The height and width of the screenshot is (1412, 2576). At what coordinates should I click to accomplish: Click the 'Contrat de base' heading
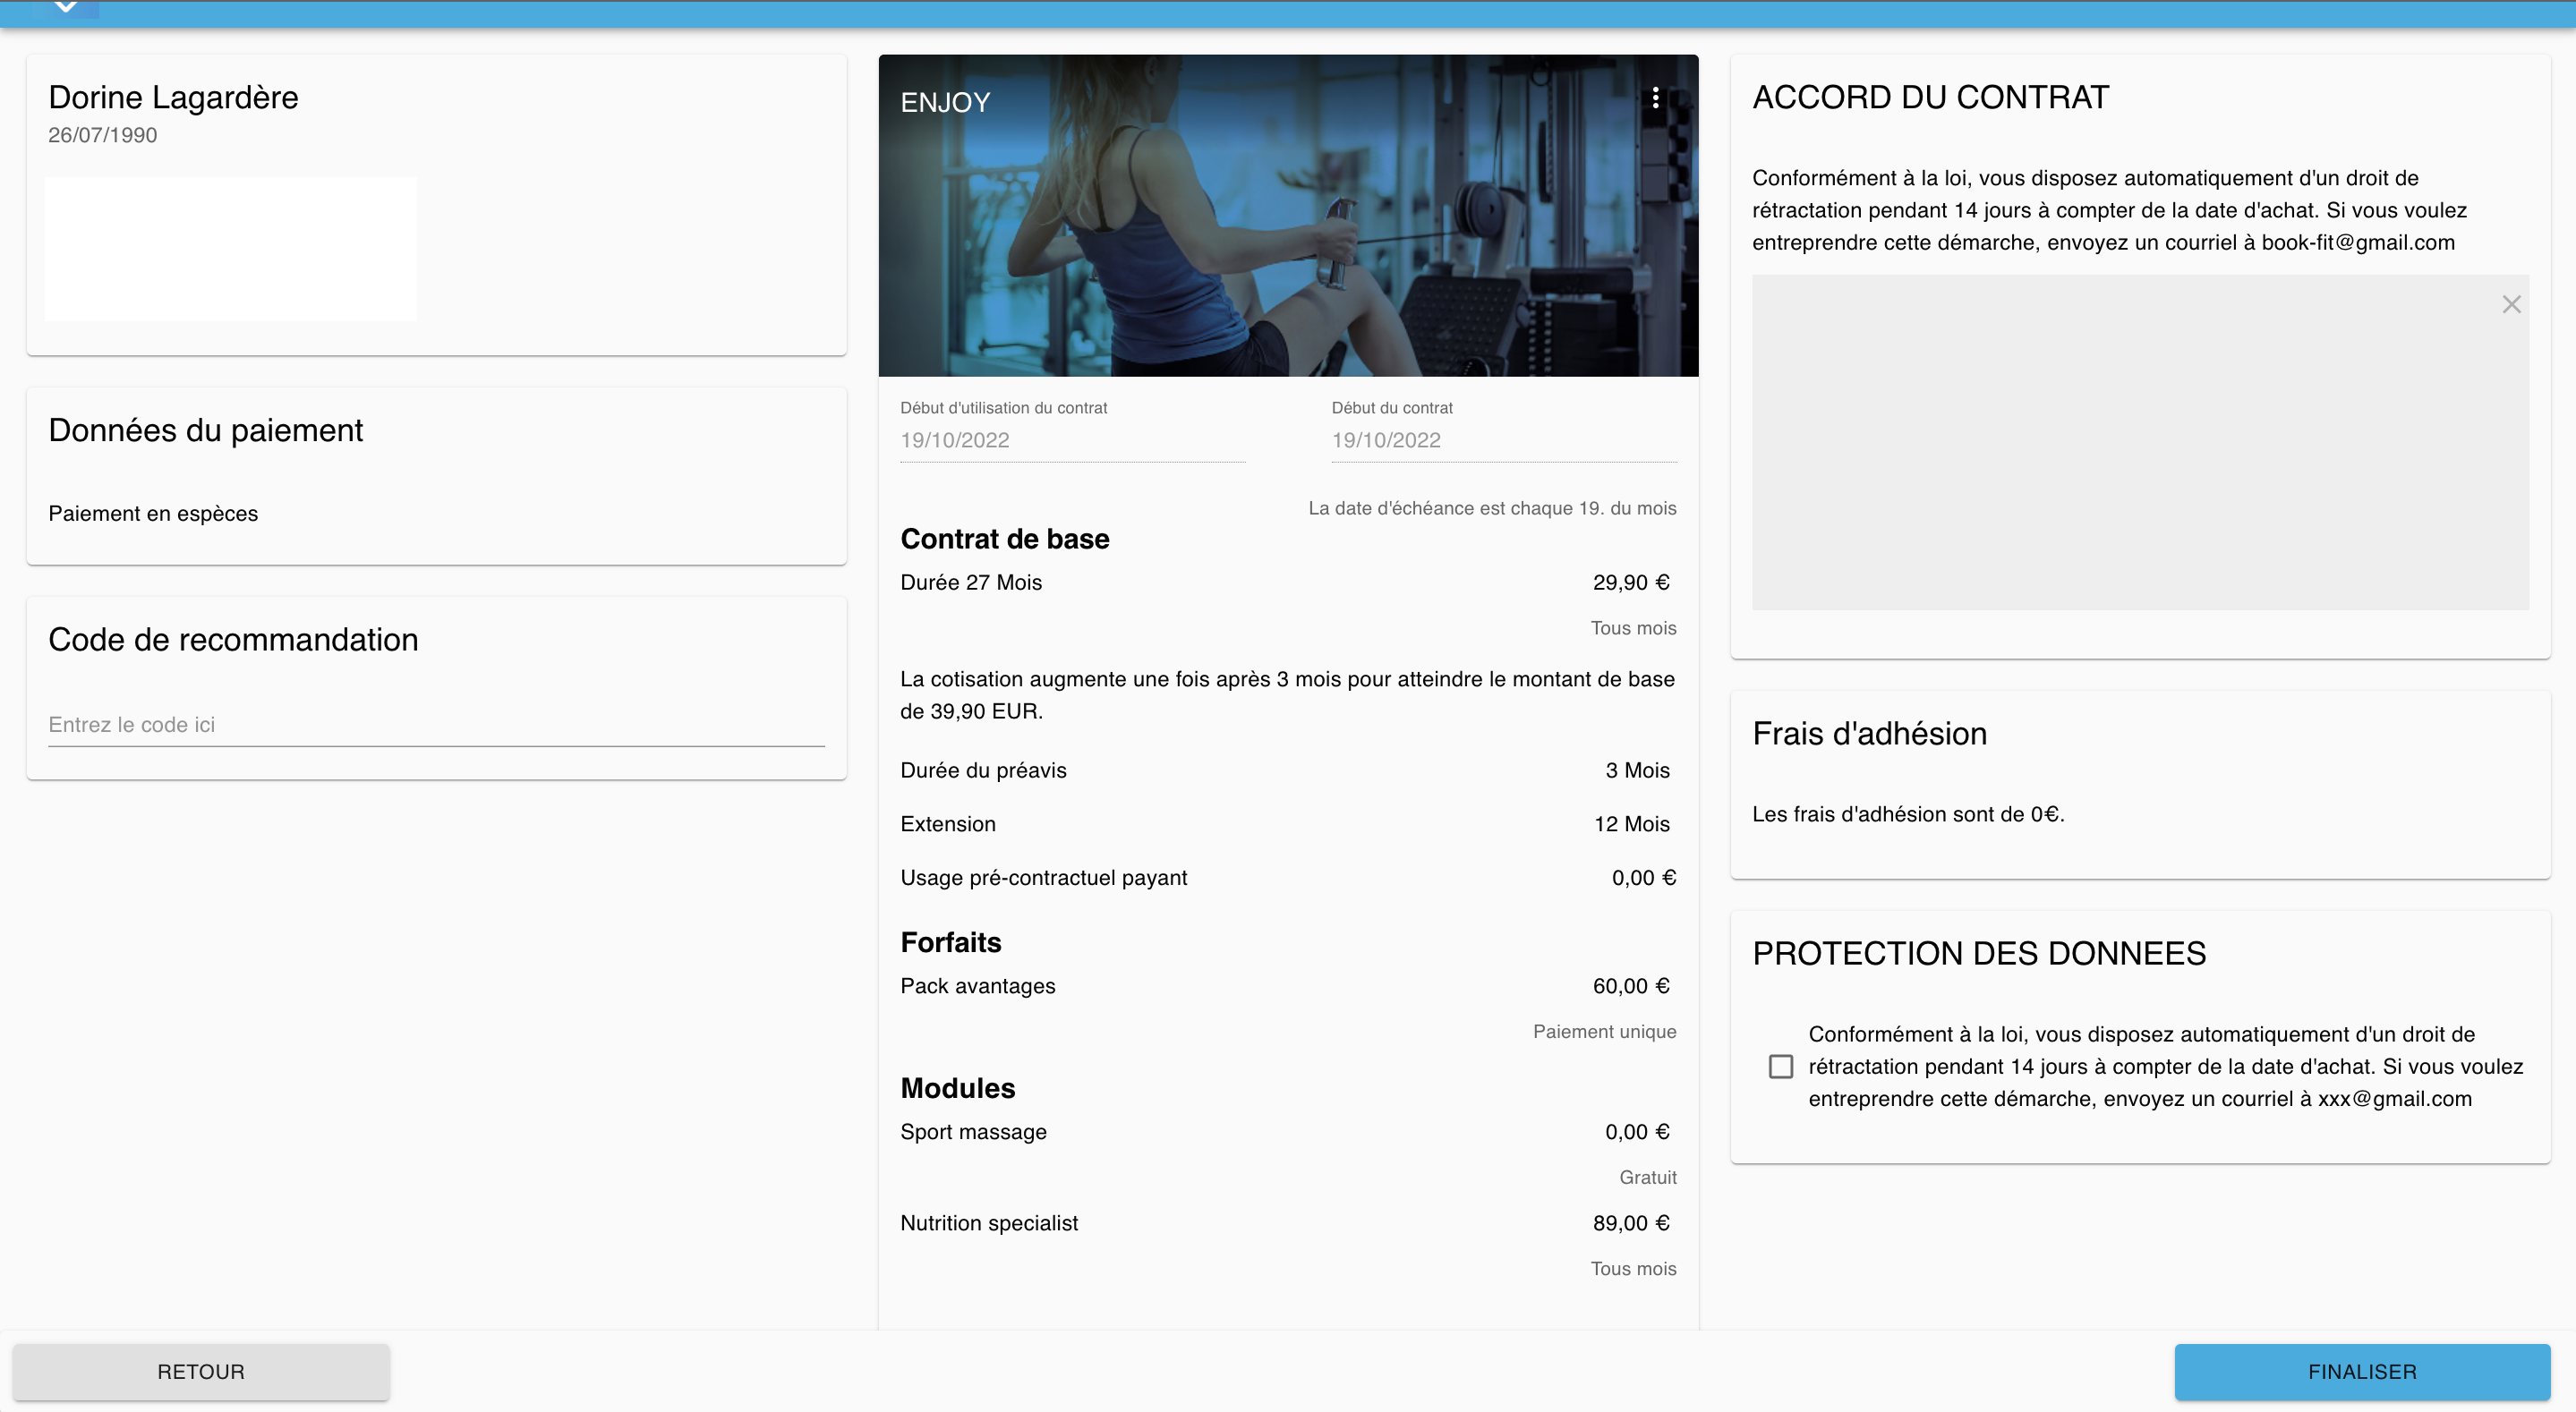pos(1004,539)
